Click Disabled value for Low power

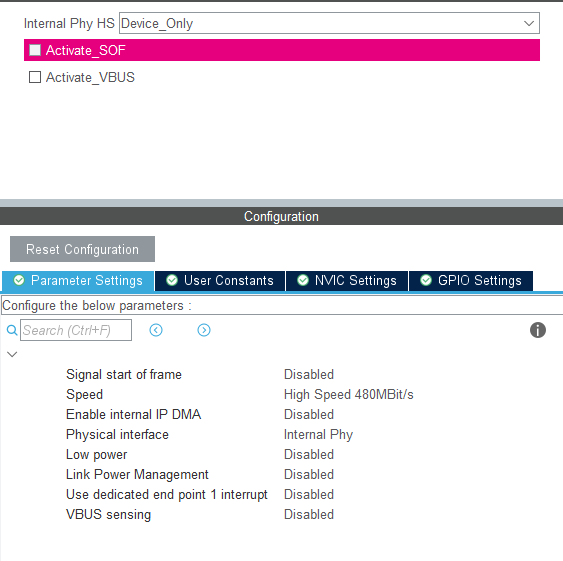pos(309,454)
